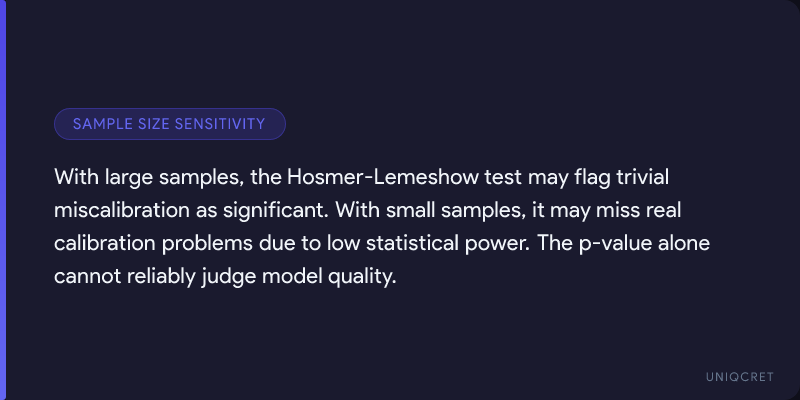Click the word 'calibration' starting third line

click(102, 244)
